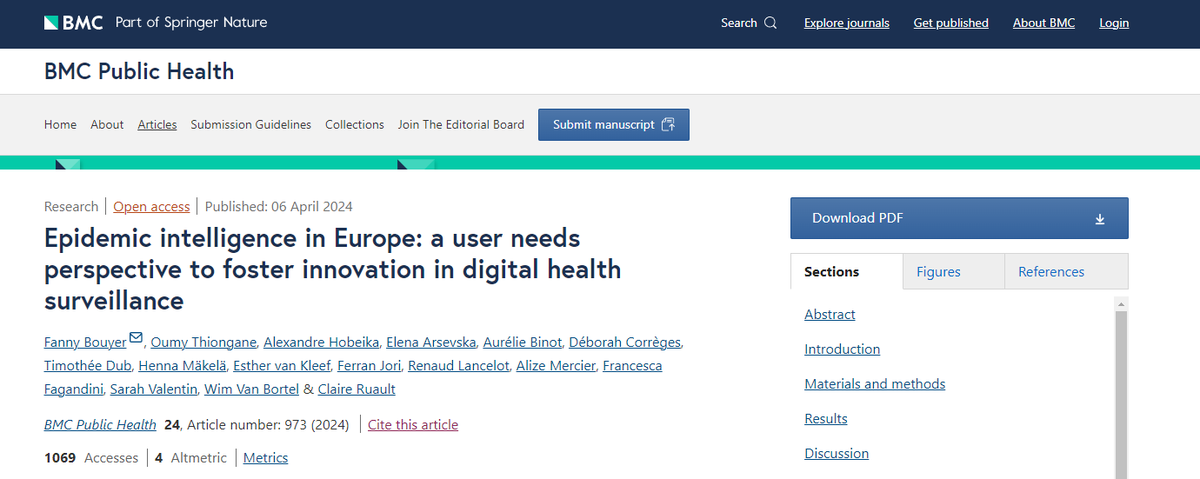
Task: Open author Timothée Dub
Action: pyautogui.click(x=86, y=365)
